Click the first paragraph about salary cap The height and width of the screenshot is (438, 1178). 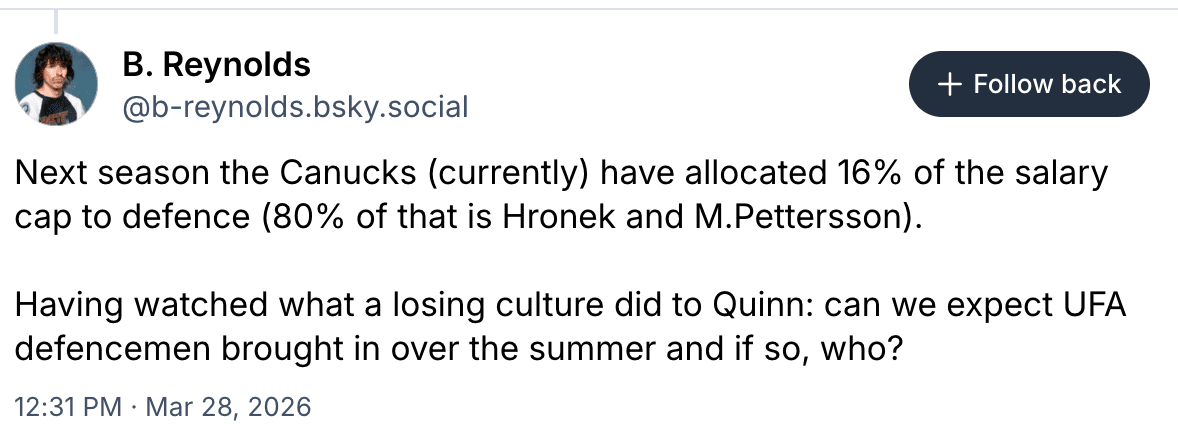[560, 195]
